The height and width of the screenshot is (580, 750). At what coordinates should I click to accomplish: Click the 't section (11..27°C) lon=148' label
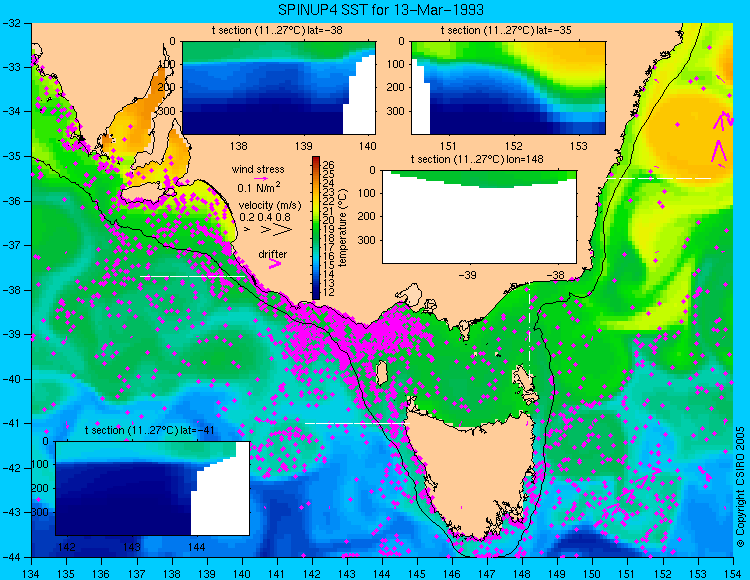pos(477,159)
